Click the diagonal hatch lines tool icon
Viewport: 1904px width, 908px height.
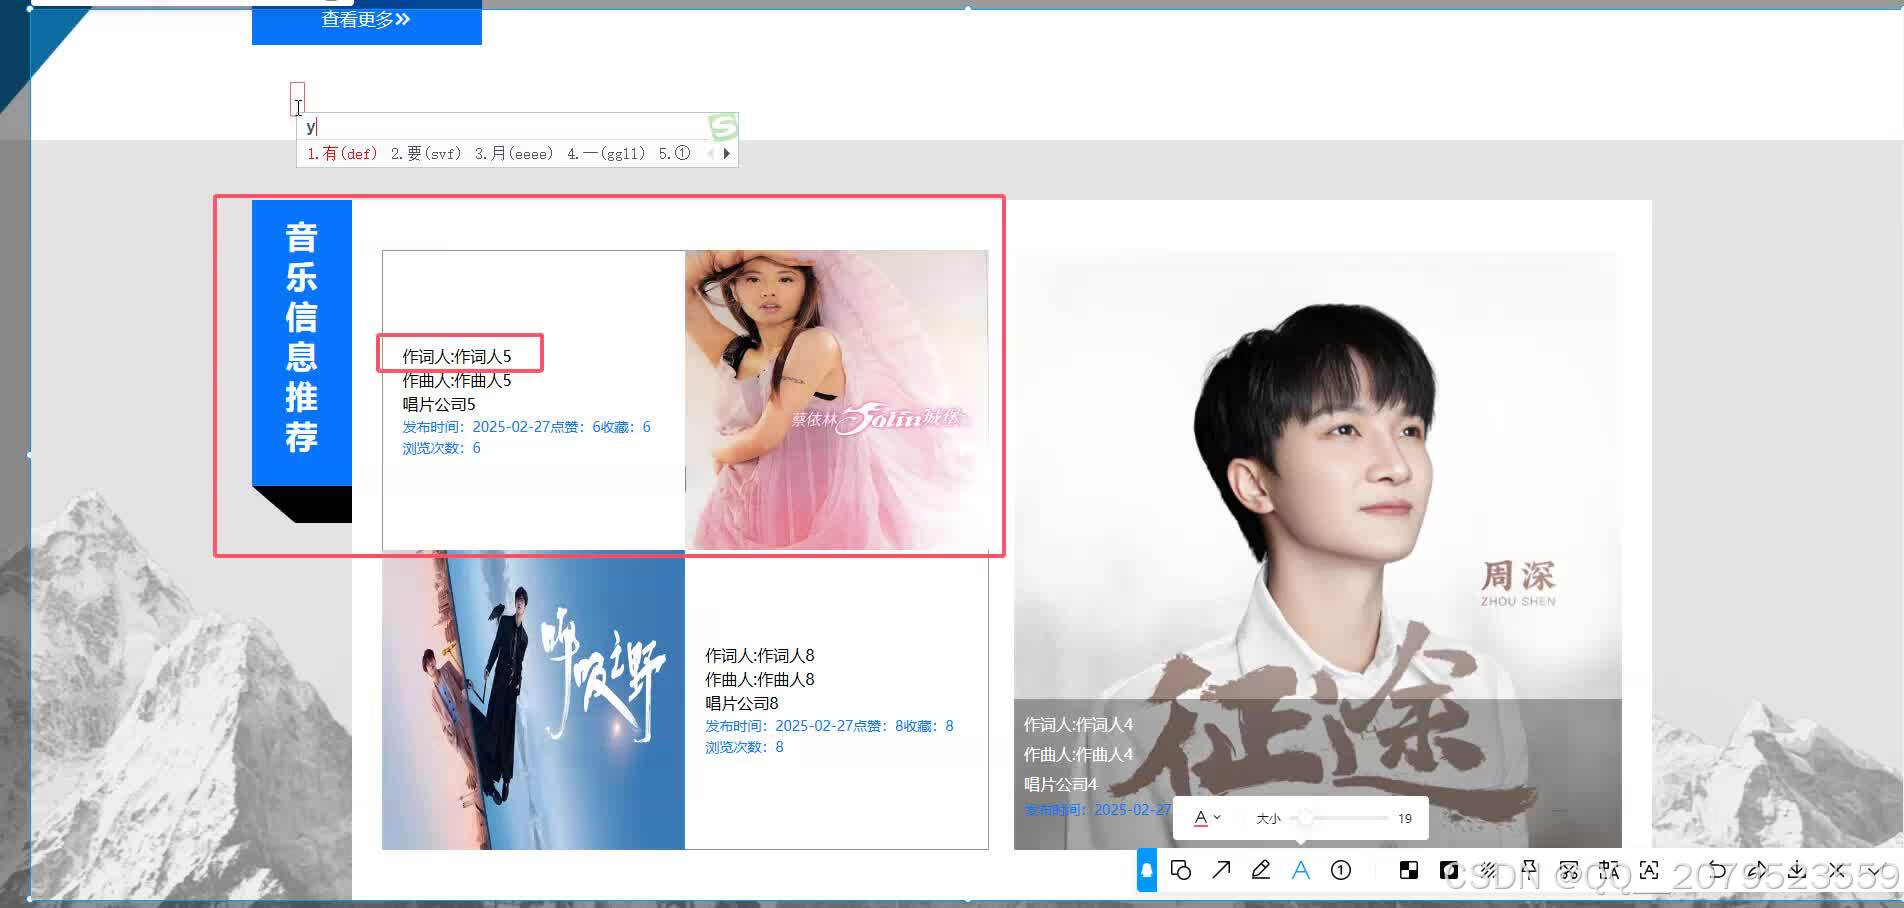click(1489, 870)
